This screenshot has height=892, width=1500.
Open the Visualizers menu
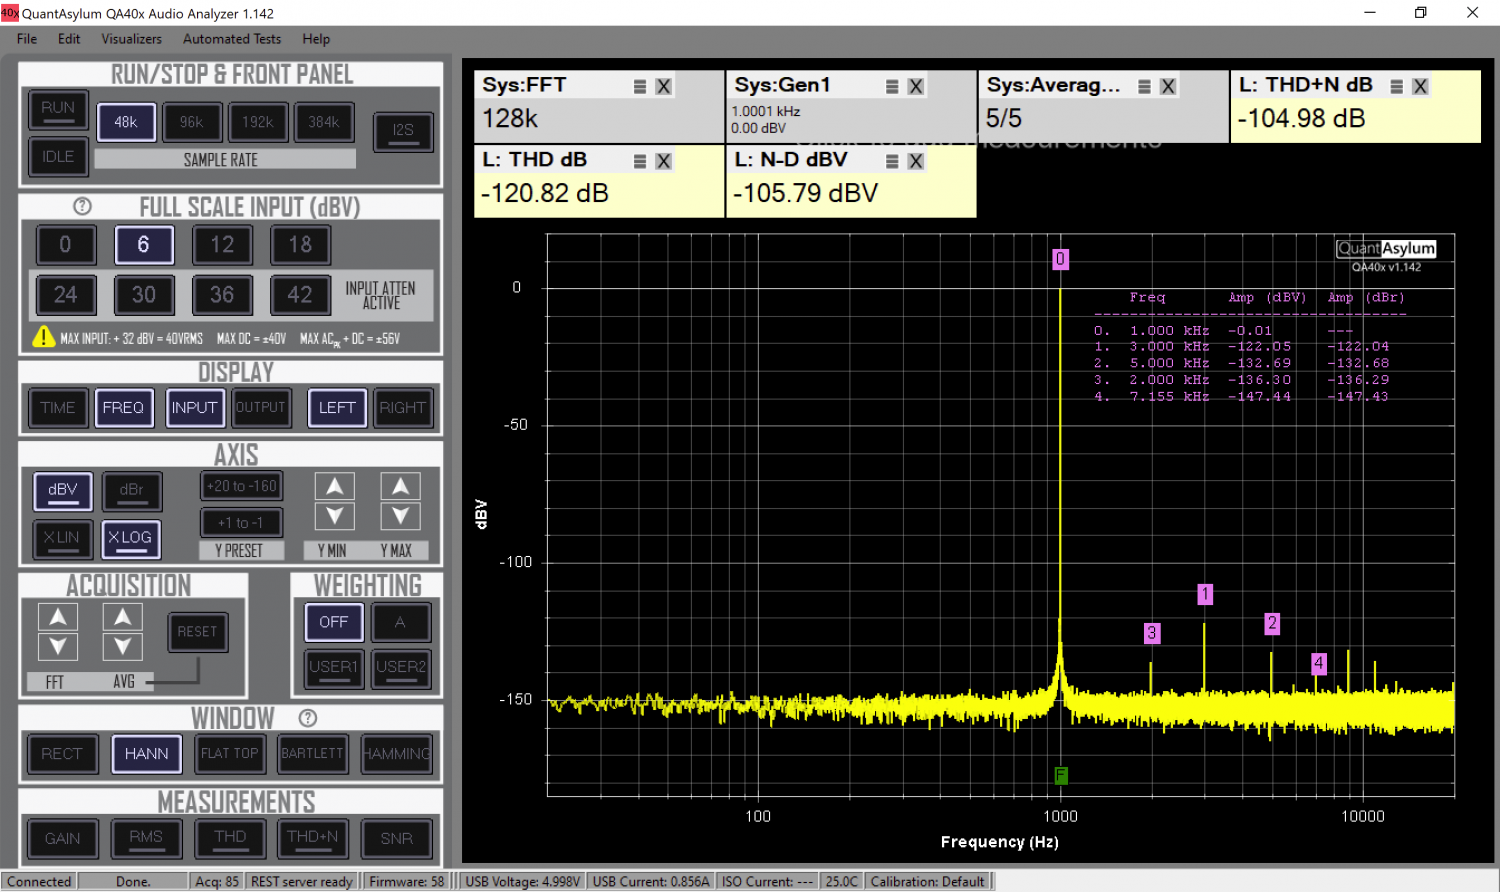click(x=131, y=39)
